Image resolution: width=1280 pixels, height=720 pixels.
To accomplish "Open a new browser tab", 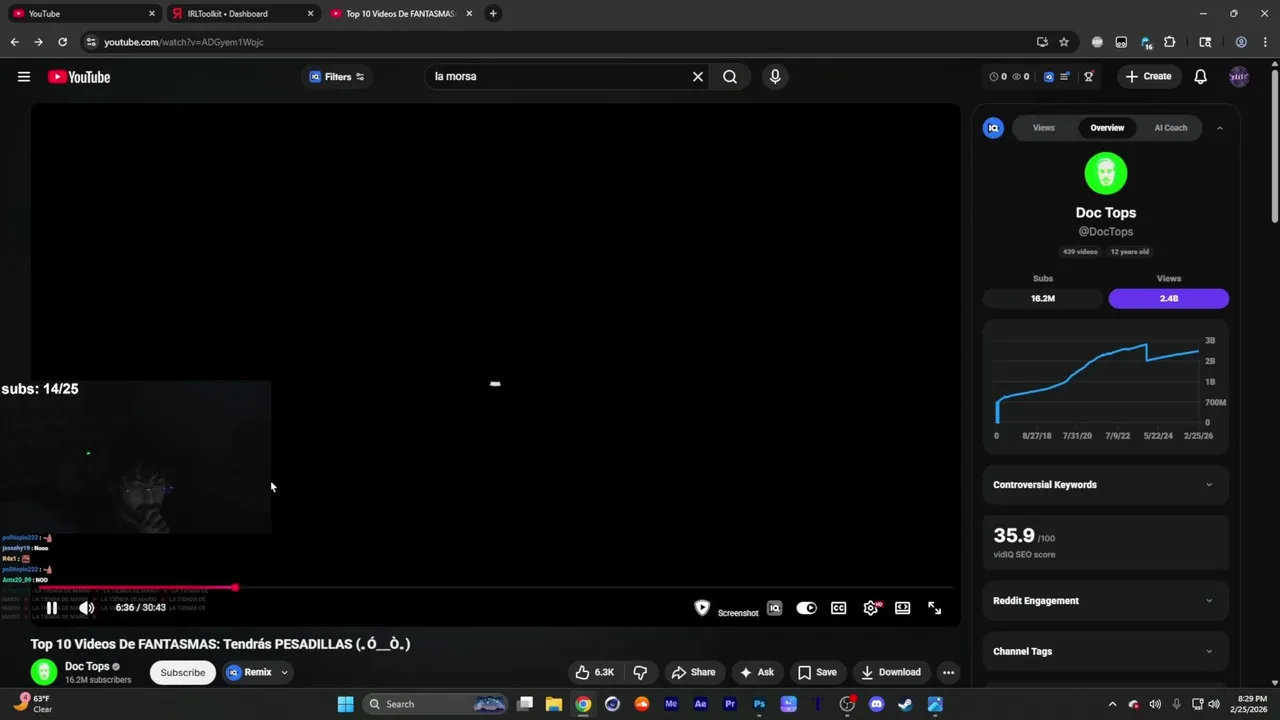I will [x=493, y=14].
